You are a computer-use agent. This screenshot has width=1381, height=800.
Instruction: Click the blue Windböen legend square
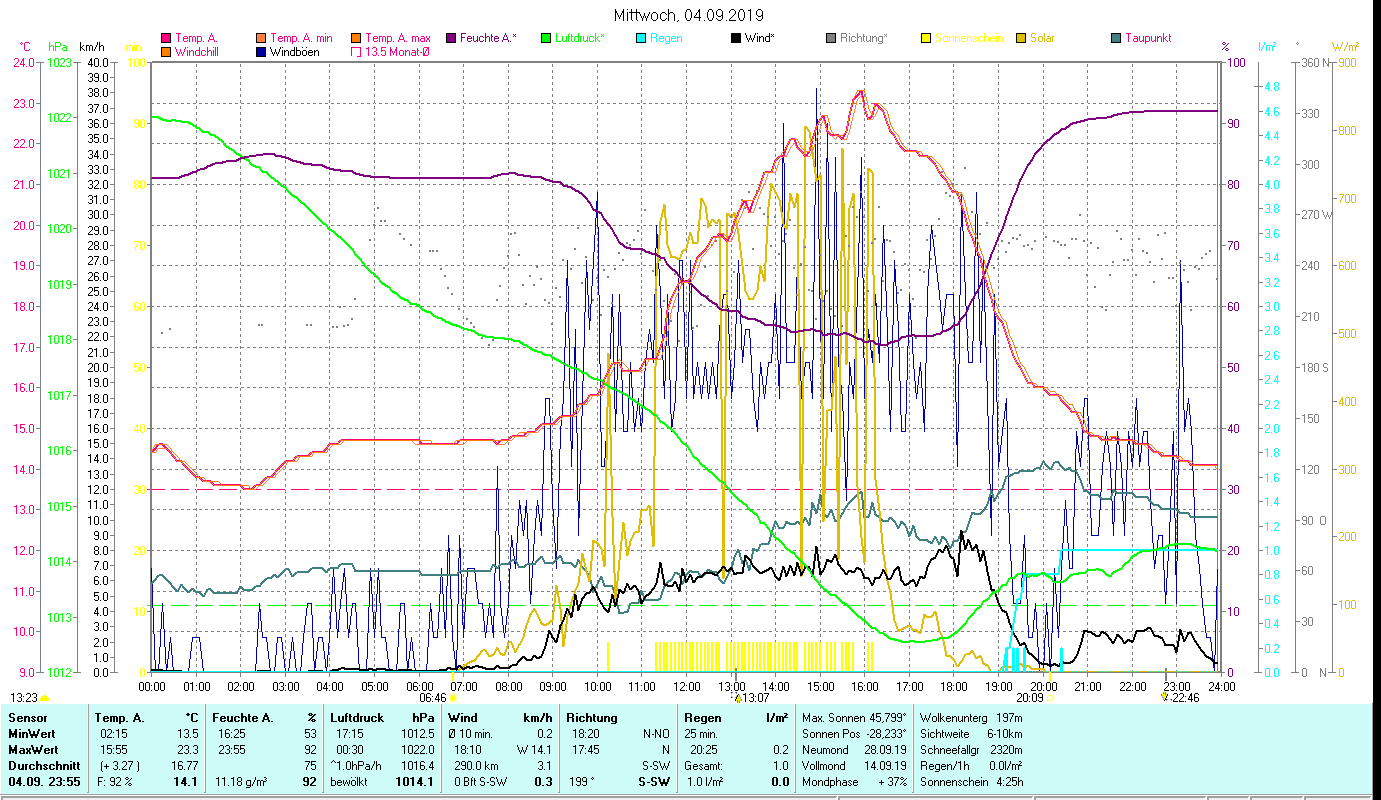[x=261, y=52]
